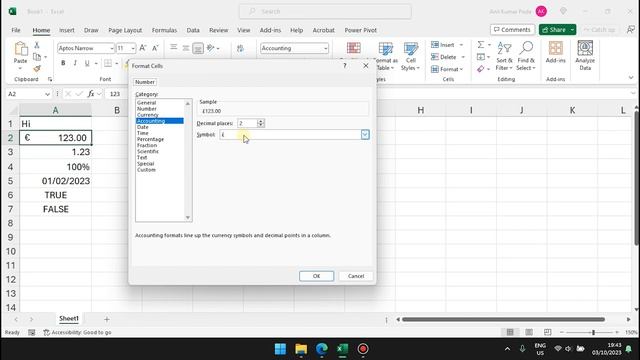Click the Format Cells help question mark

coord(345,65)
